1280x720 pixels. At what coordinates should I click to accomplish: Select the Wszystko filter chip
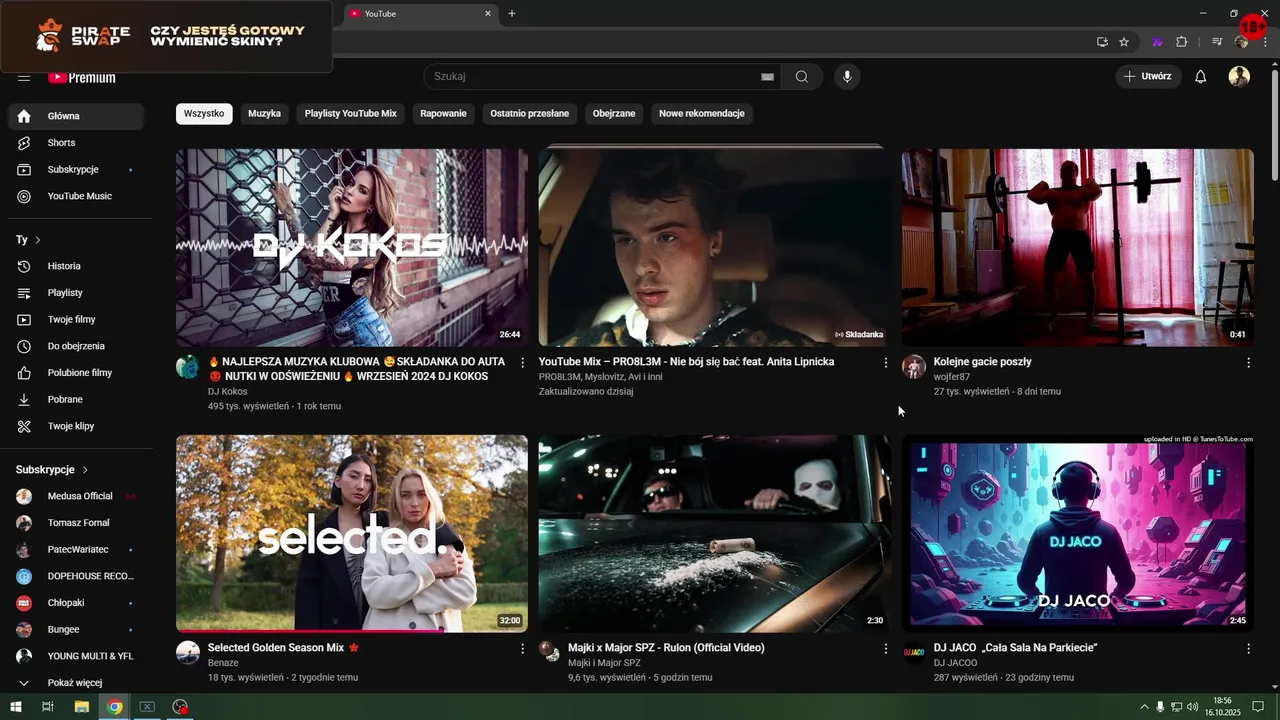pyautogui.click(x=204, y=114)
